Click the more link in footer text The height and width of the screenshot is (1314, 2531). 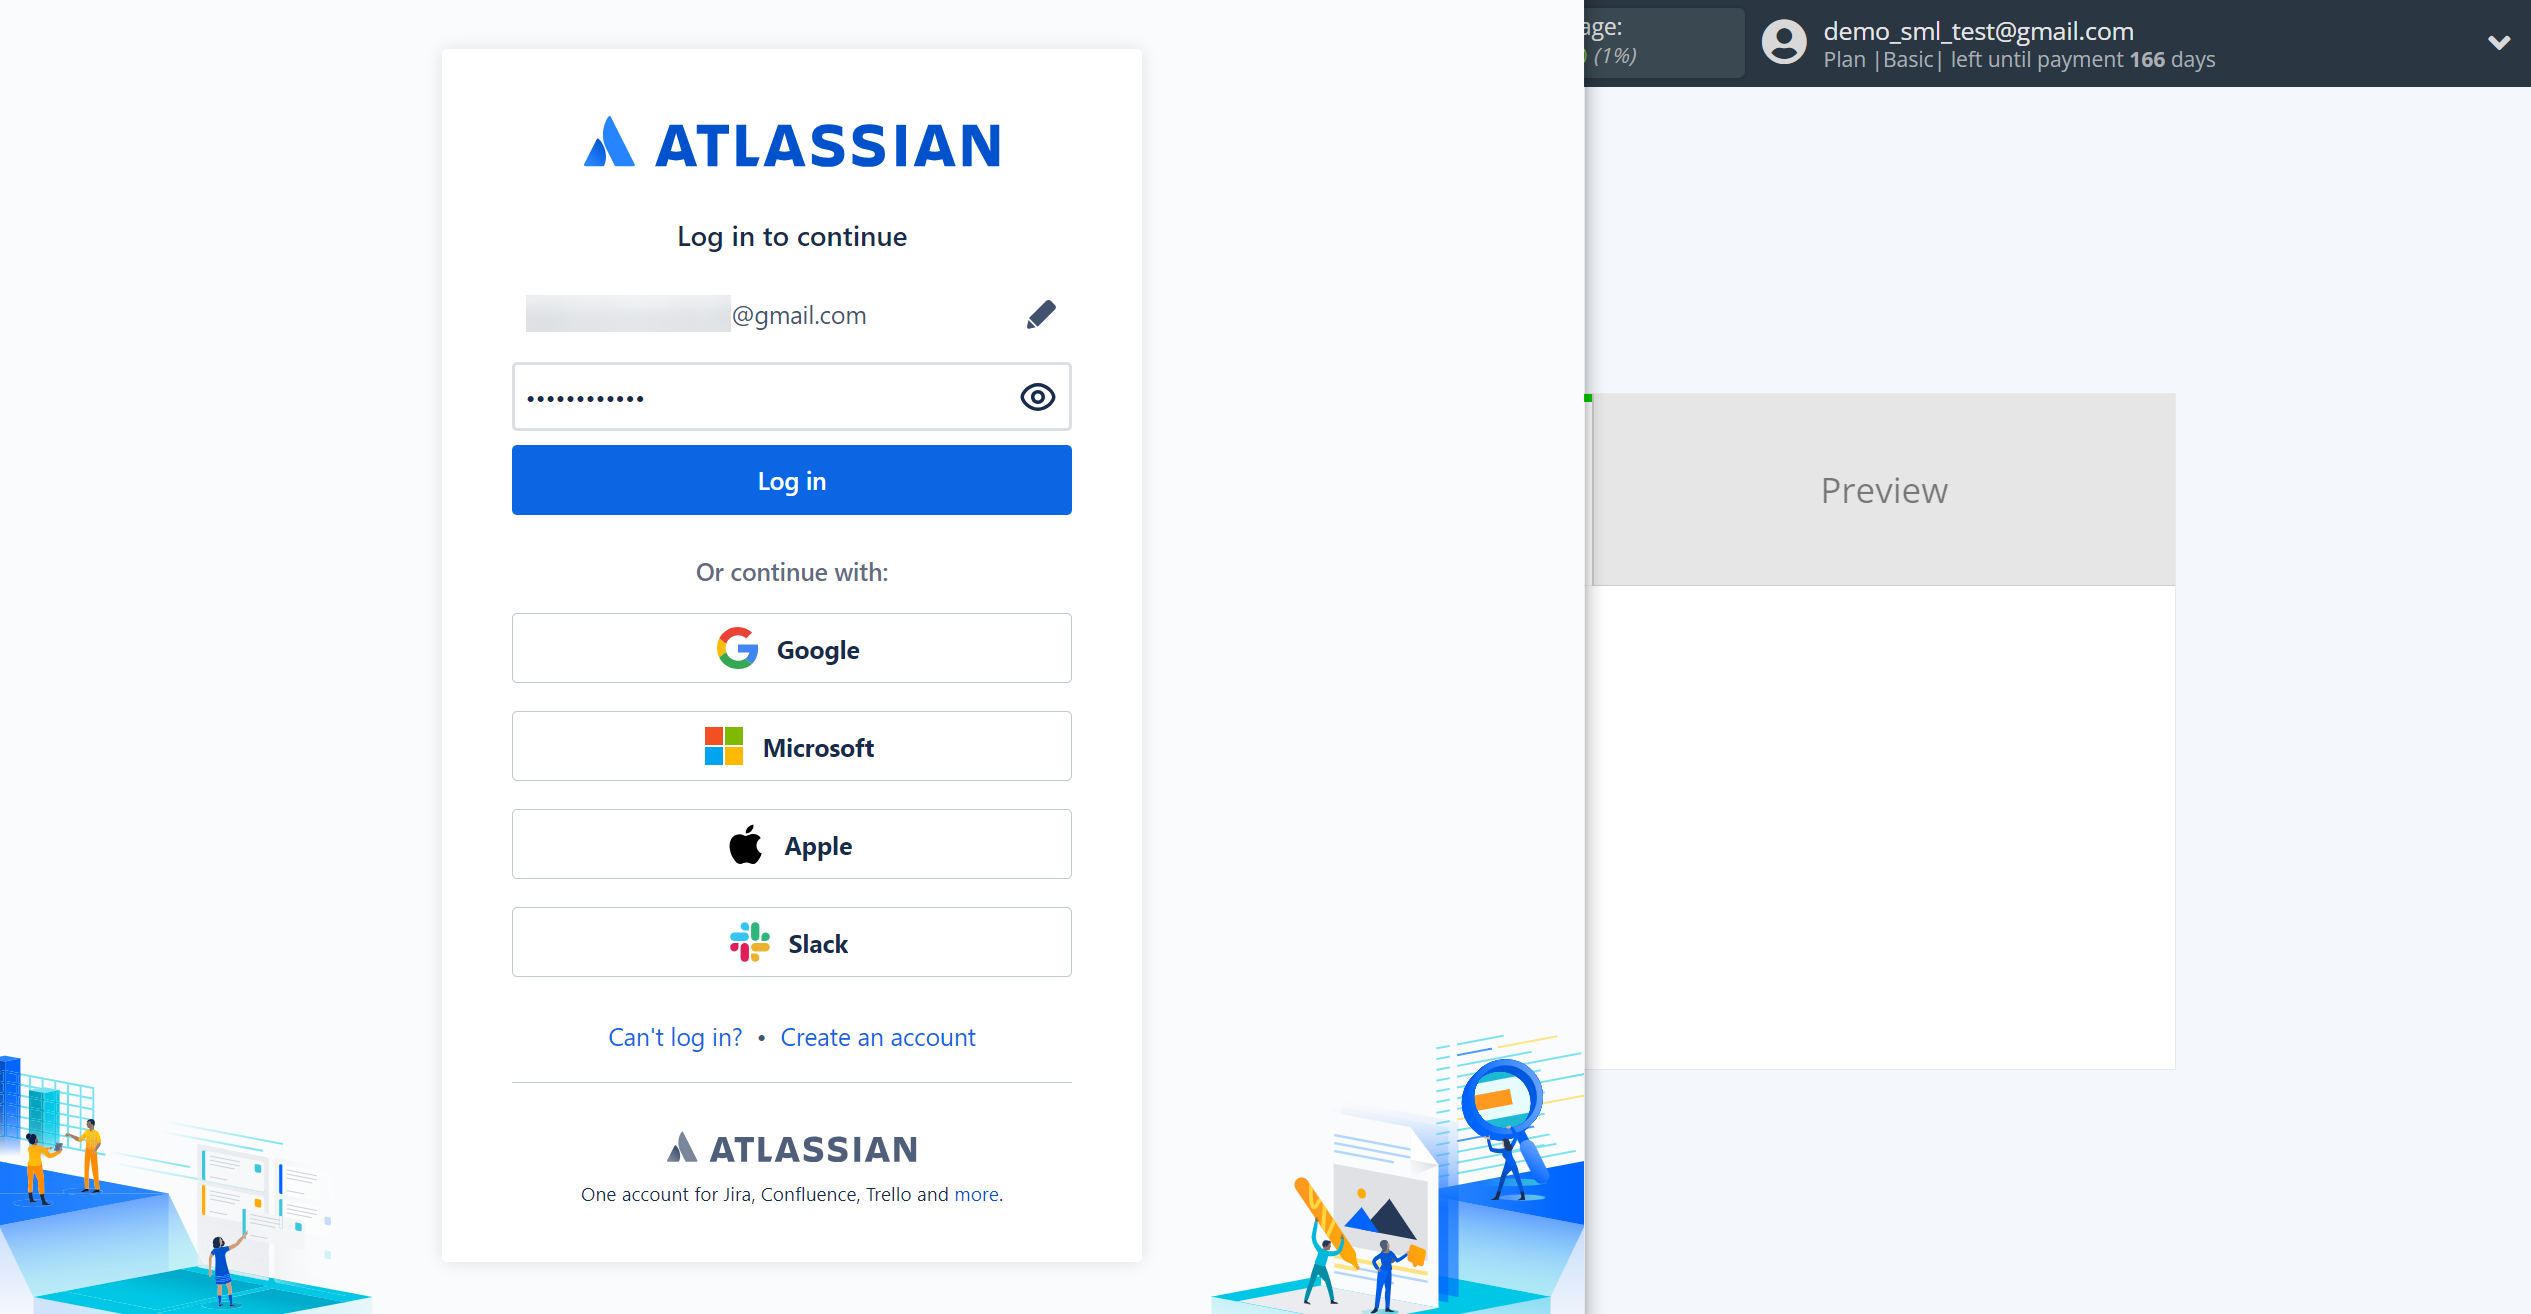(974, 1193)
